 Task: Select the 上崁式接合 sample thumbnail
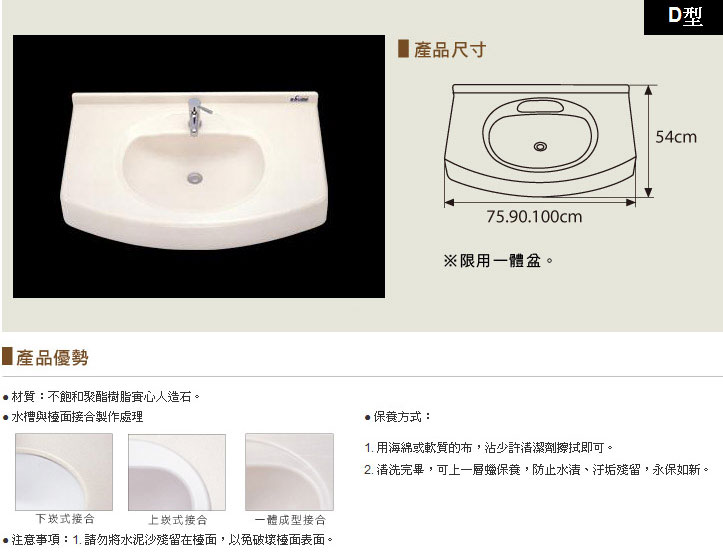177,472
